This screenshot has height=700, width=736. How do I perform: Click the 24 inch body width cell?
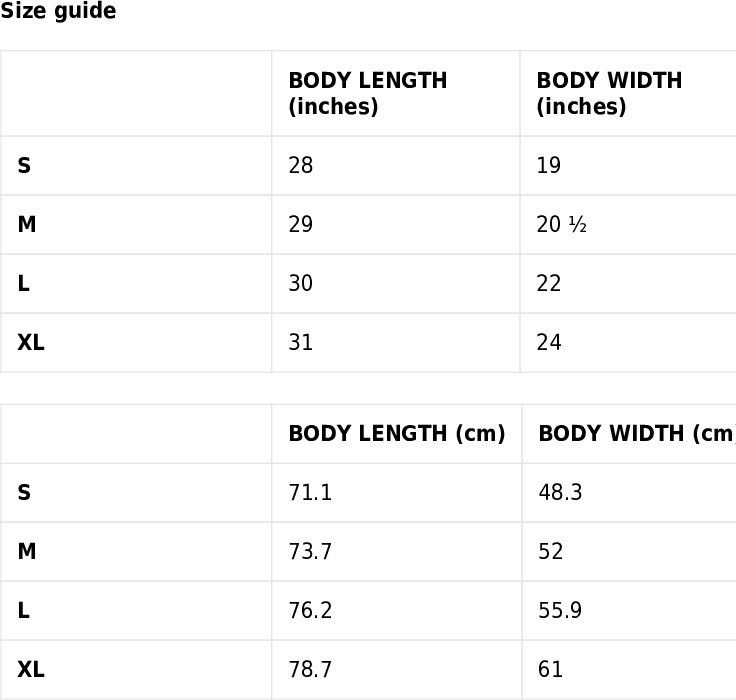click(x=549, y=343)
